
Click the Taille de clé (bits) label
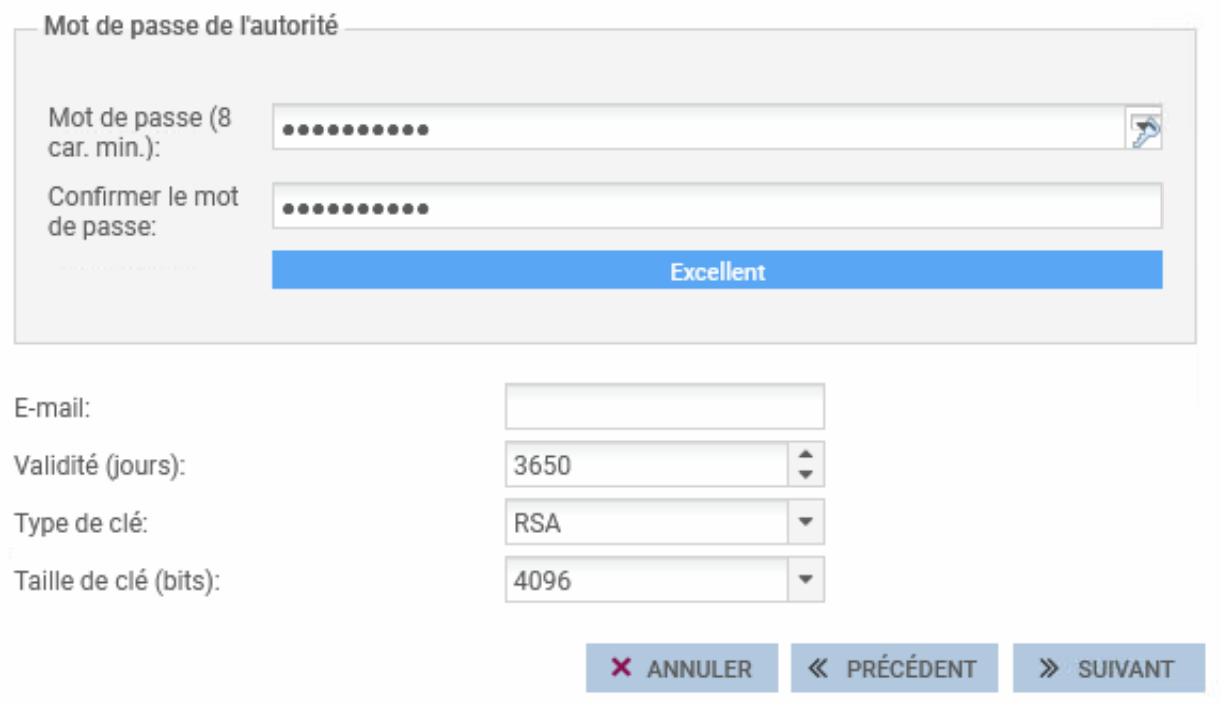[117, 579]
